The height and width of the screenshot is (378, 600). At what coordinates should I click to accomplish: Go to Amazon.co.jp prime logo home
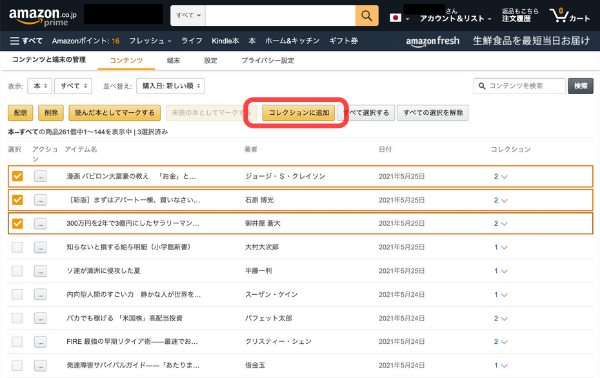click(42, 17)
